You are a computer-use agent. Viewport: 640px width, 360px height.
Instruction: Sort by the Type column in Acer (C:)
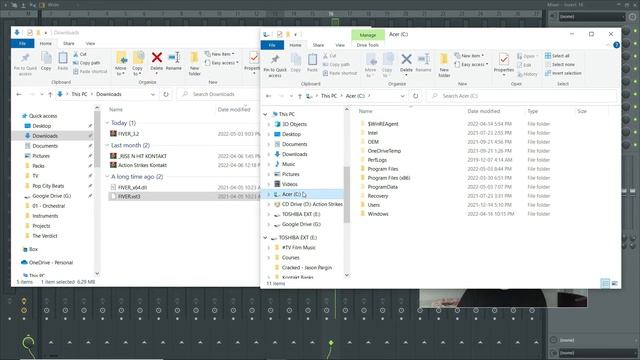pyautogui.click(x=533, y=111)
